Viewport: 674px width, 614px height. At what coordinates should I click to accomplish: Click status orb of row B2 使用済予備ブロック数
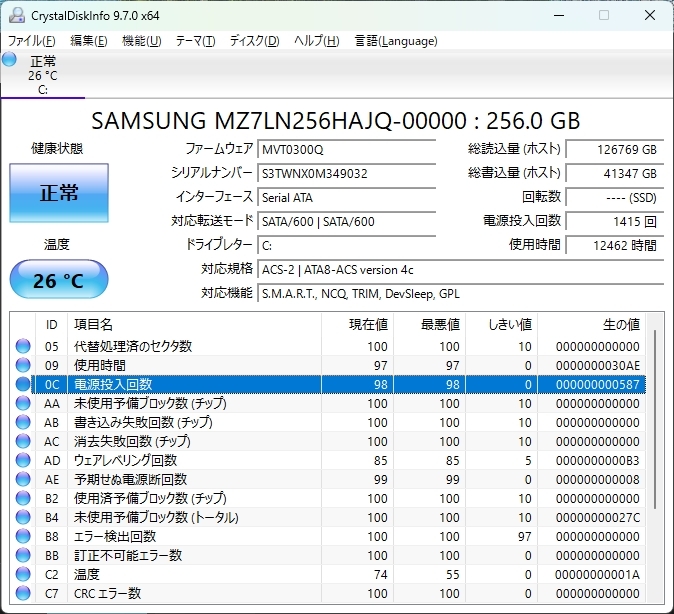[x=23, y=498]
